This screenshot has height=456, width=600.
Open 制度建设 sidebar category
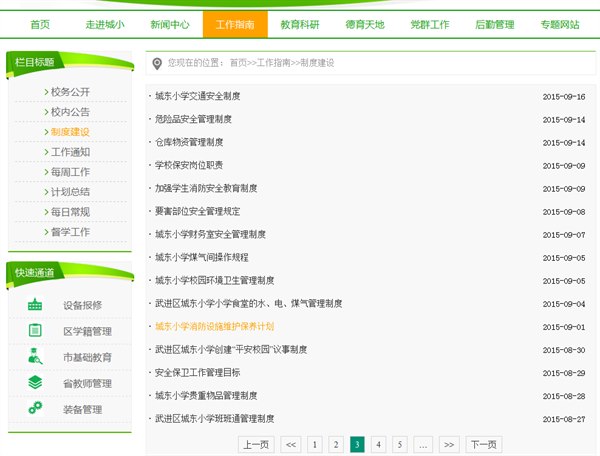[x=70, y=132]
